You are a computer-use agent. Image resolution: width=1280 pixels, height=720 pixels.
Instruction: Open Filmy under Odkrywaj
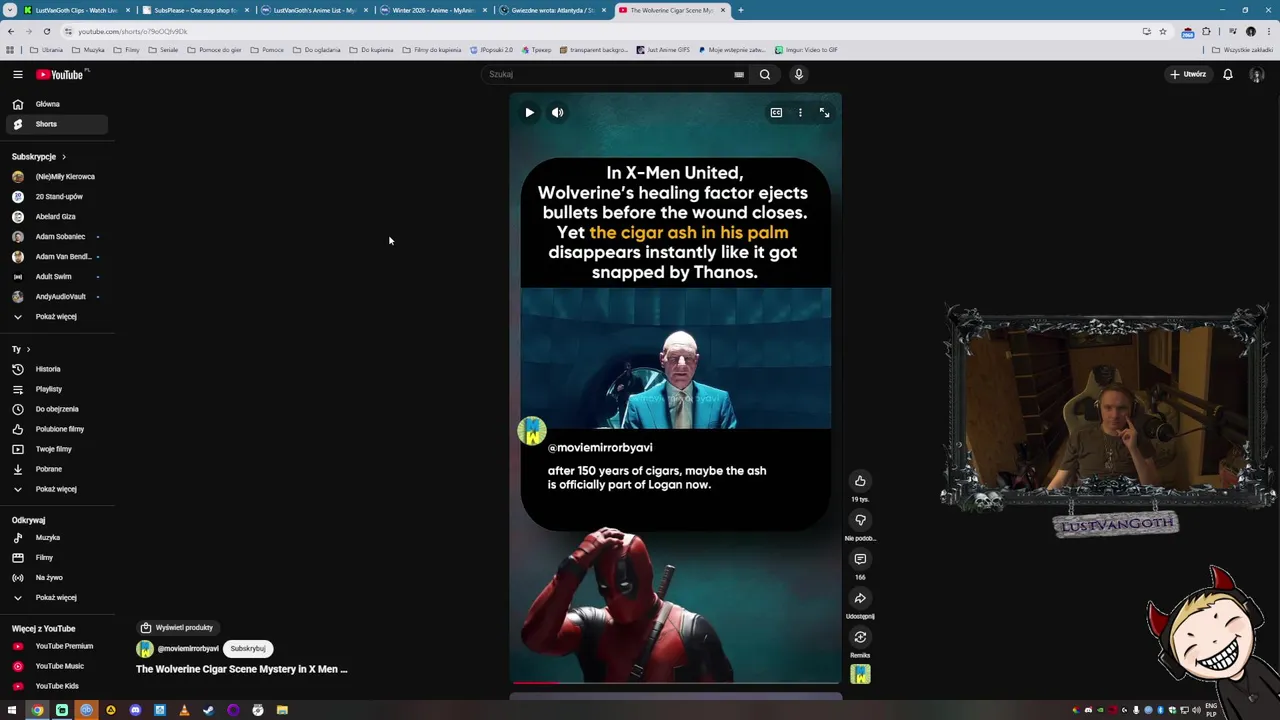pos(56,557)
